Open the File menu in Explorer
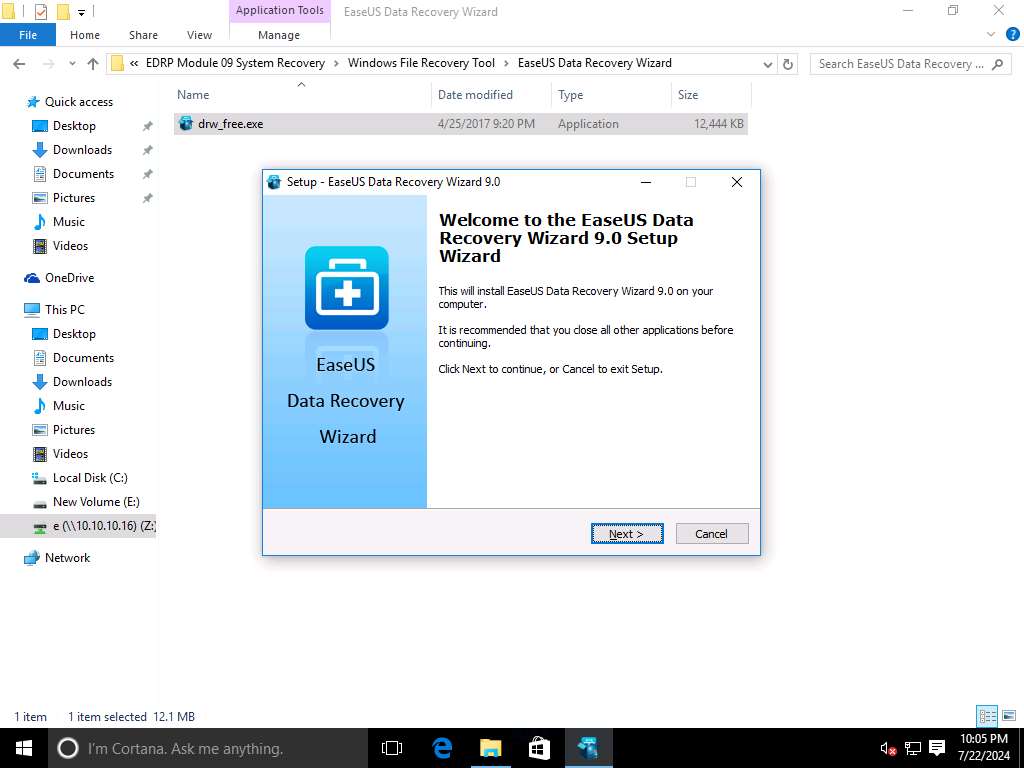Image resolution: width=1024 pixels, height=768 pixels. [28, 35]
